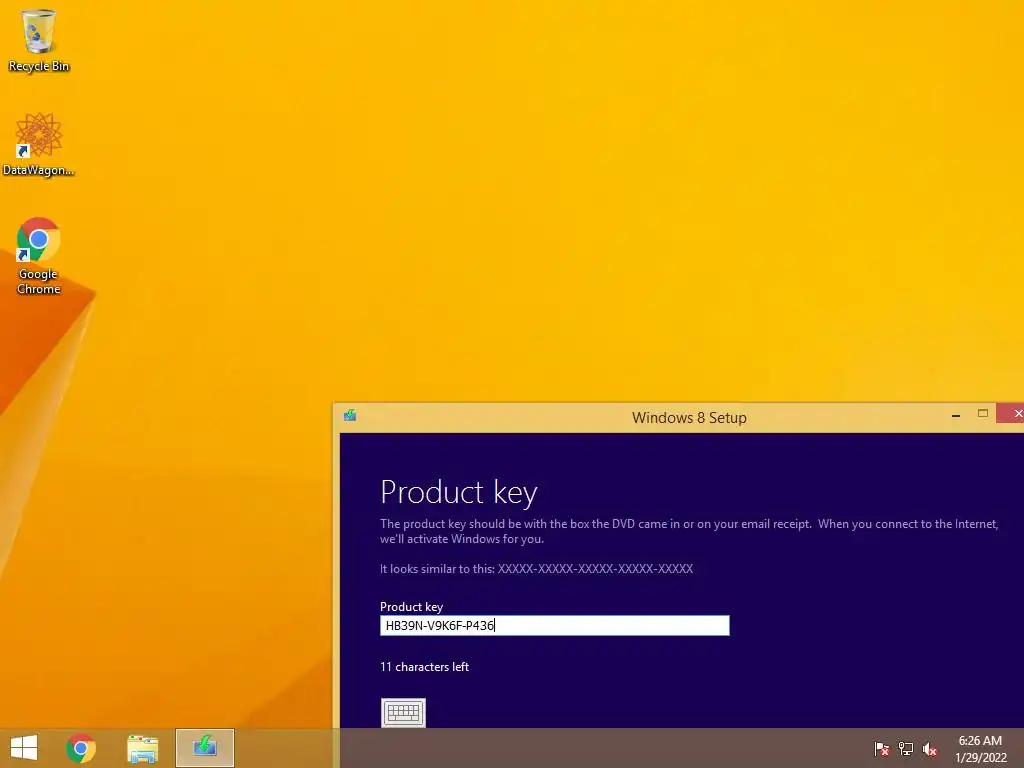
Task: Click the Windows 8 Setup title icon
Action: [350, 415]
